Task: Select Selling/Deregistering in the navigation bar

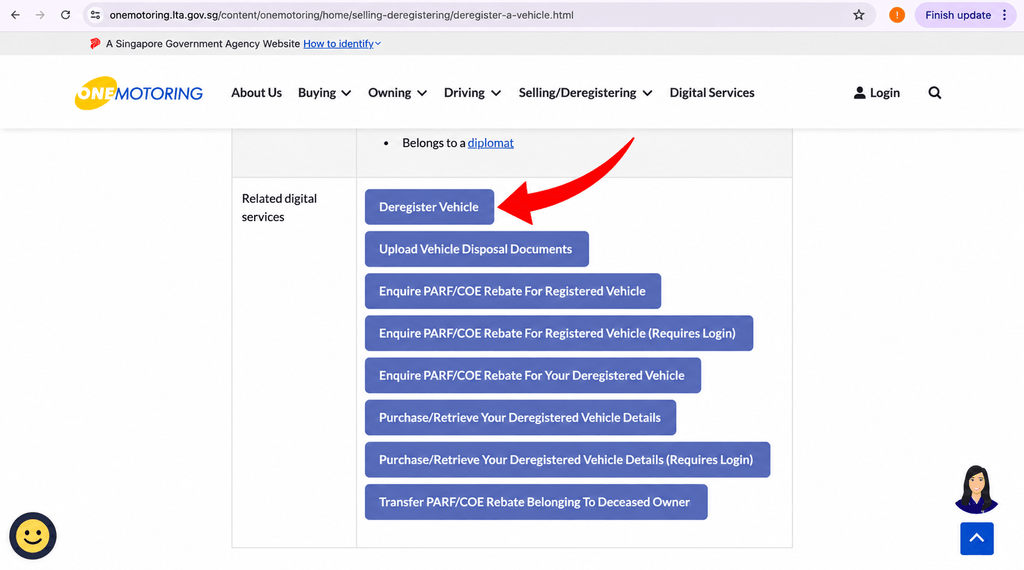Action: click(x=577, y=93)
